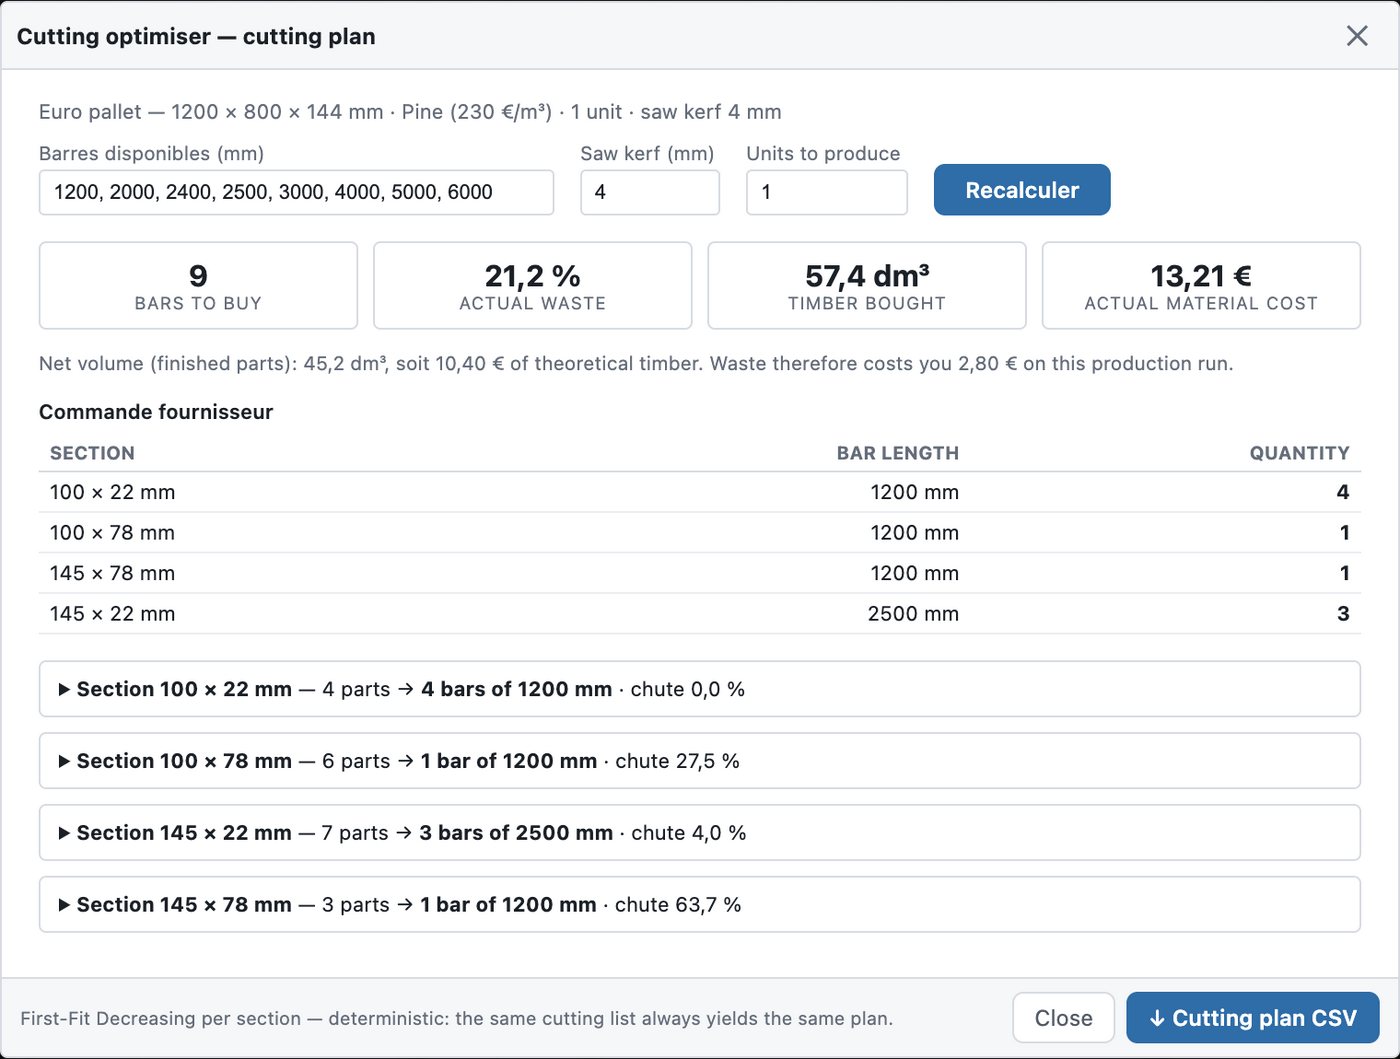Click the First-Fit Decreasing footer note
This screenshot has height=1059, width=1400.
(456, 1019)
